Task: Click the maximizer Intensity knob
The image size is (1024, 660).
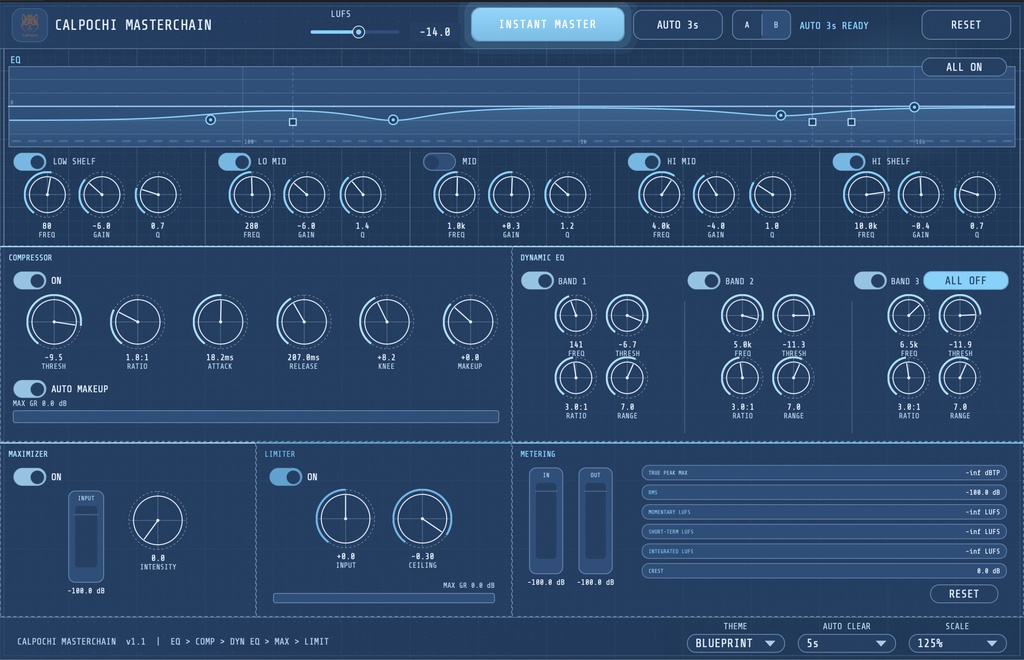Action: click(158, 520)
